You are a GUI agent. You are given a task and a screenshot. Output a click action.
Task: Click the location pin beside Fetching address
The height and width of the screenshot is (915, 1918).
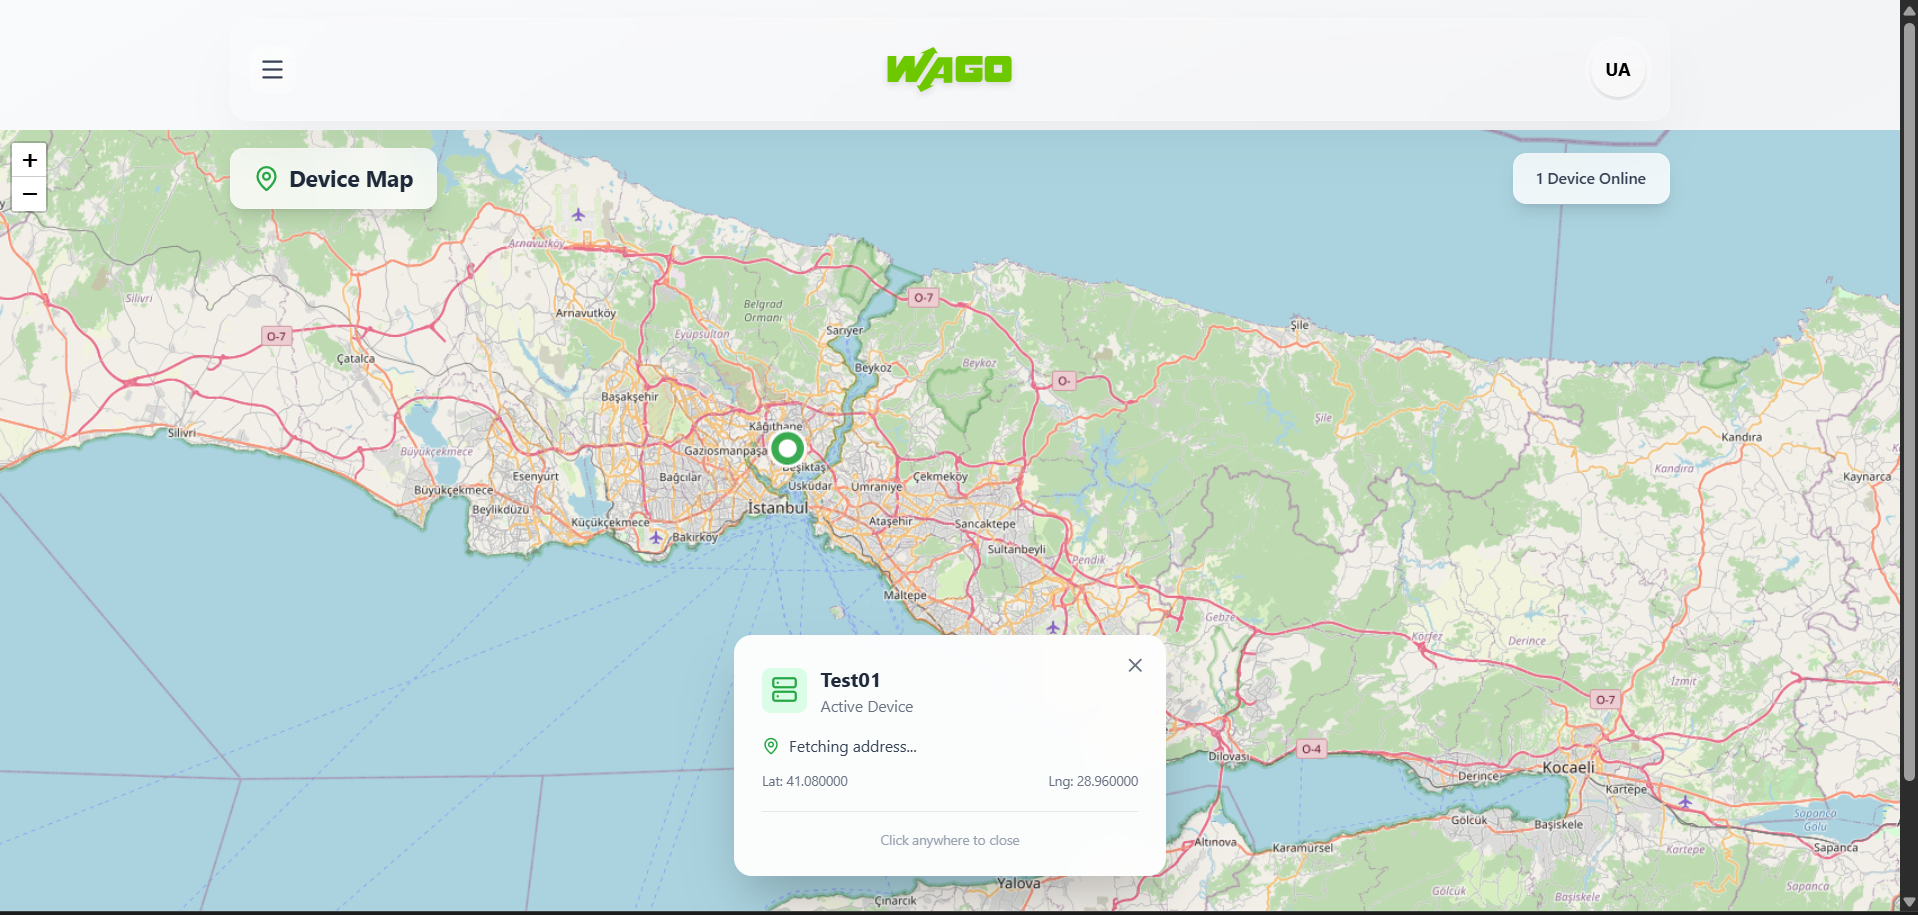(771, 746)
